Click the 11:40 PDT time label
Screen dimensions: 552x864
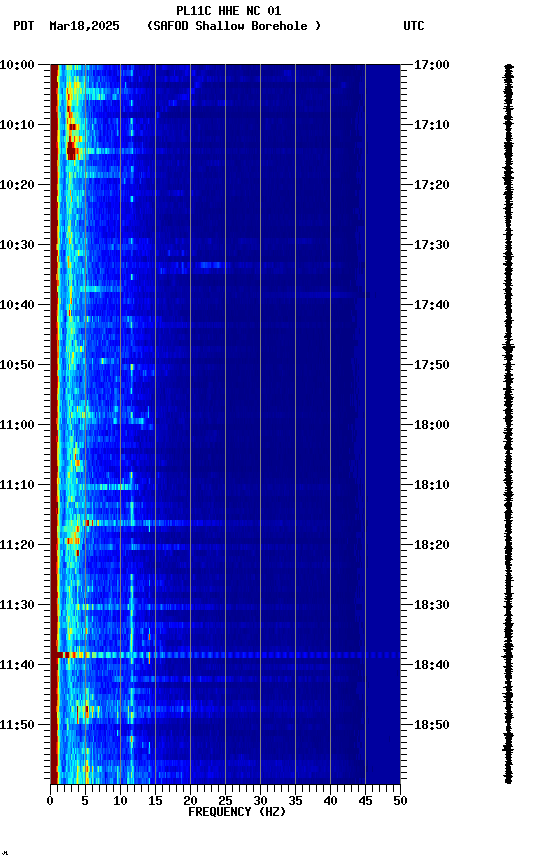[x=17, y=665]
